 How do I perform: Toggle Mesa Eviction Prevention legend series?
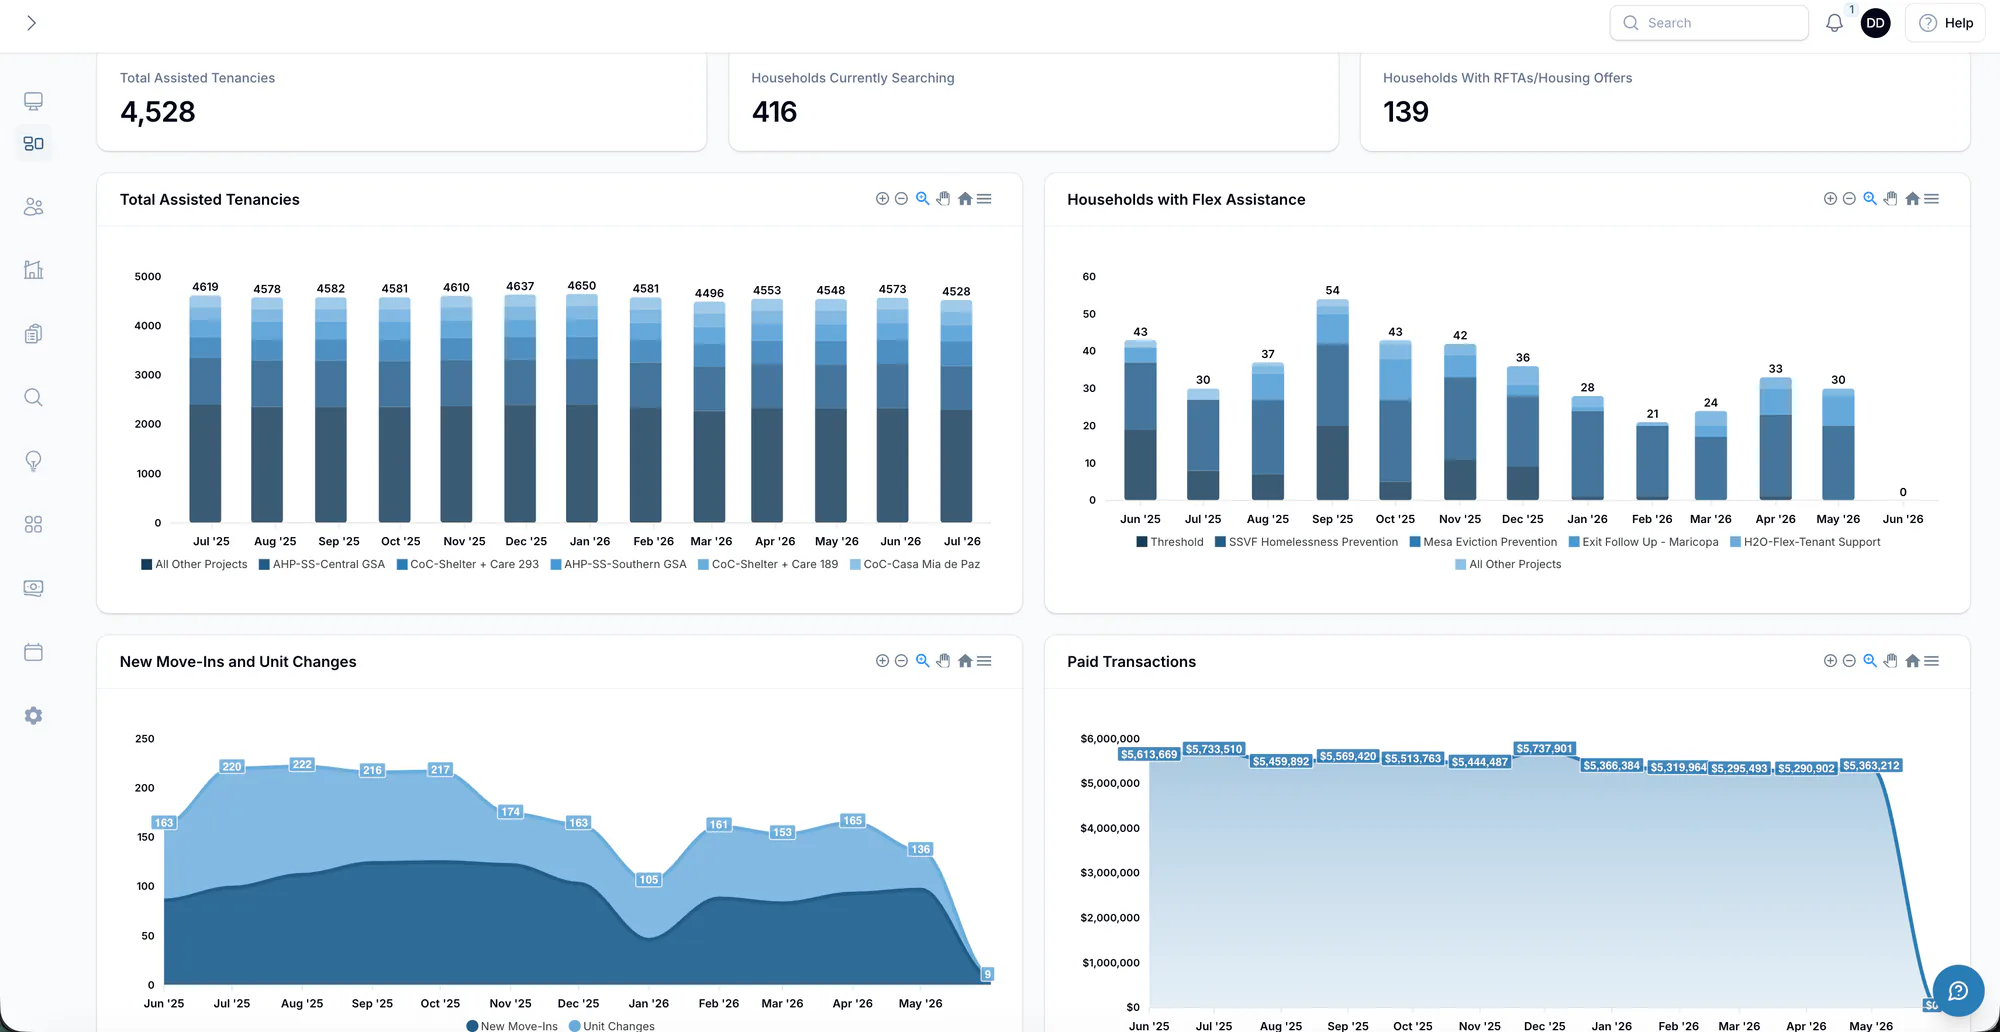(x=1483, y=542)
